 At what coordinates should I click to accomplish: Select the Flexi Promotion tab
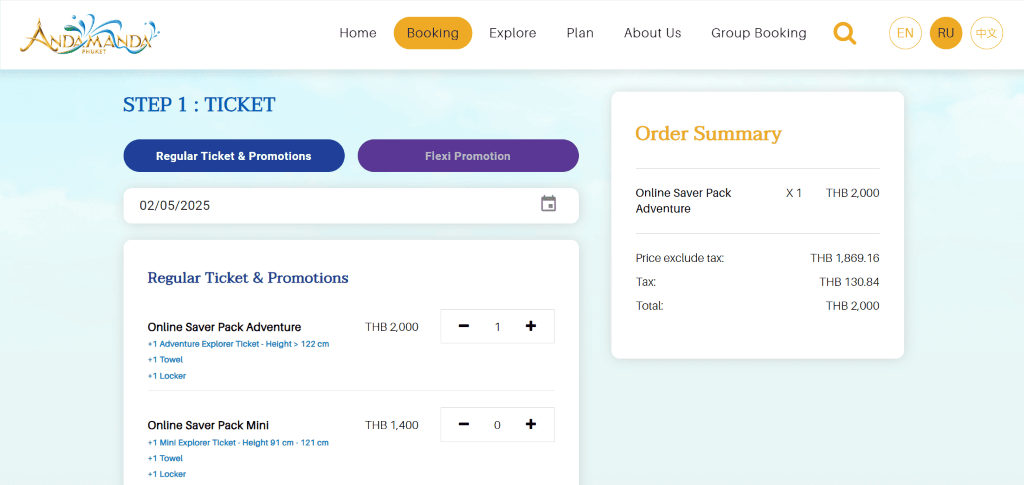[x=468, y=156]
